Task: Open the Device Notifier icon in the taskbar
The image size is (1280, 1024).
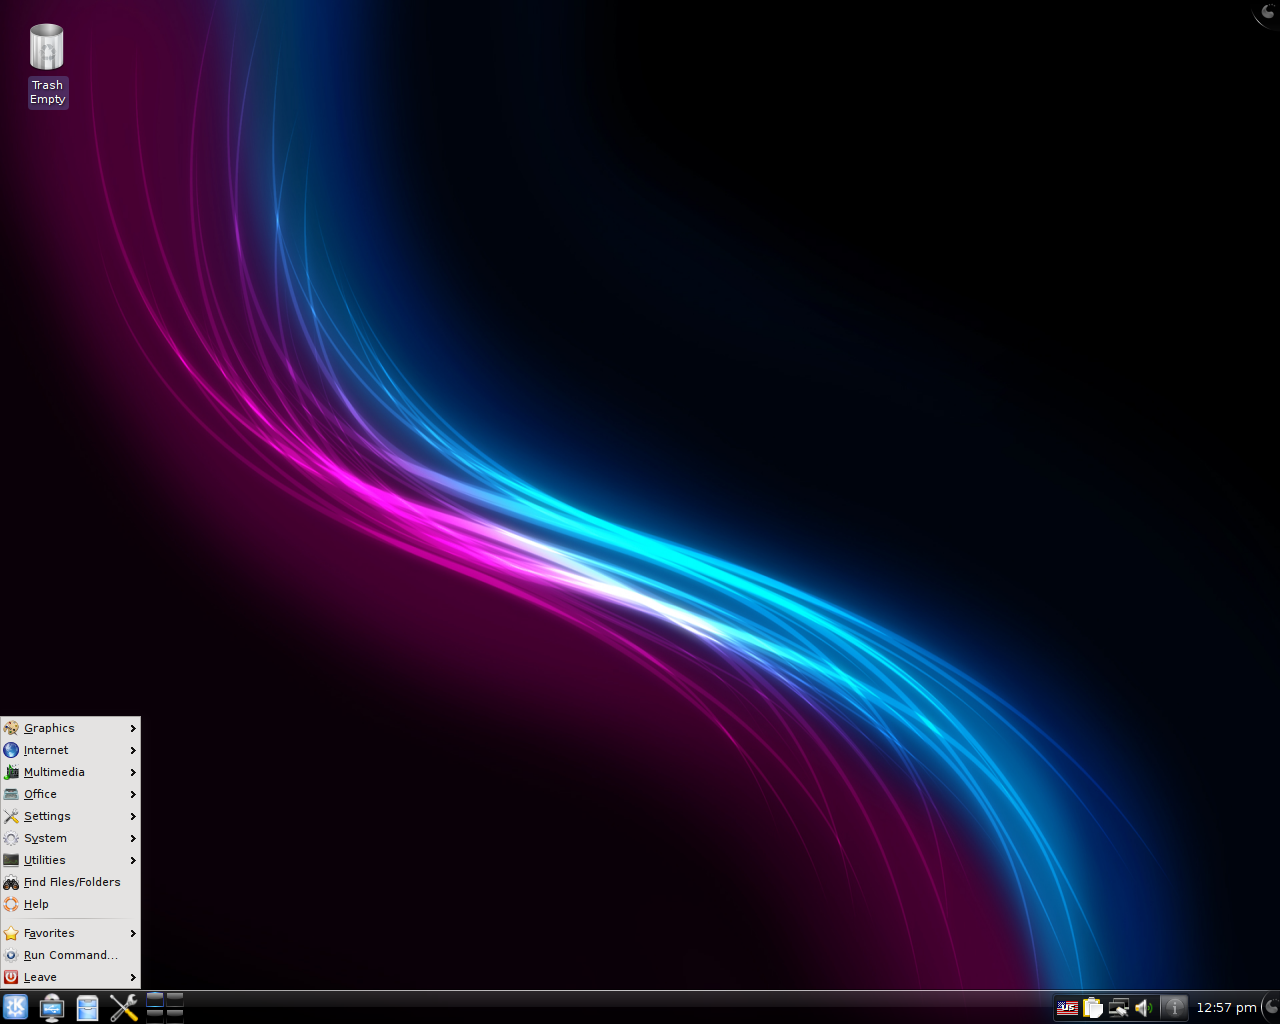Action: pos(52,1007)
